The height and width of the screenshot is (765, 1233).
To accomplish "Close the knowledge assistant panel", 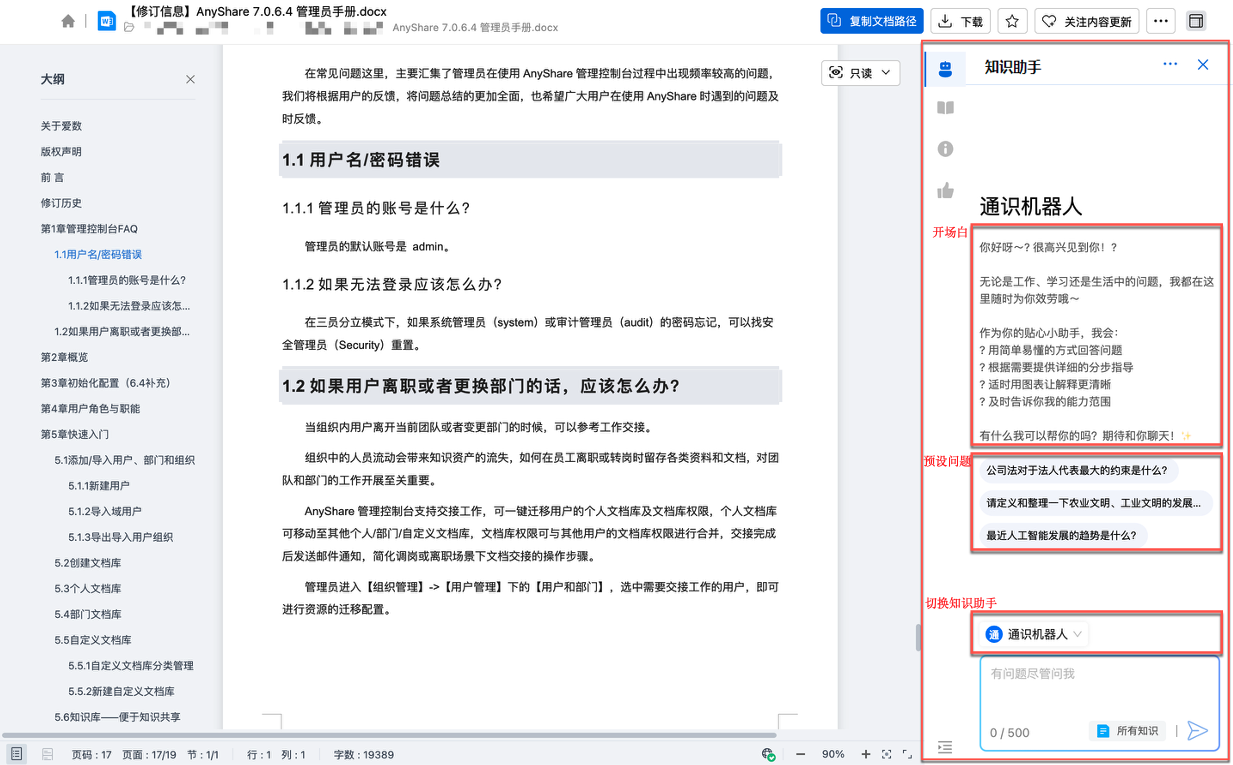I will pos(1203,65).
